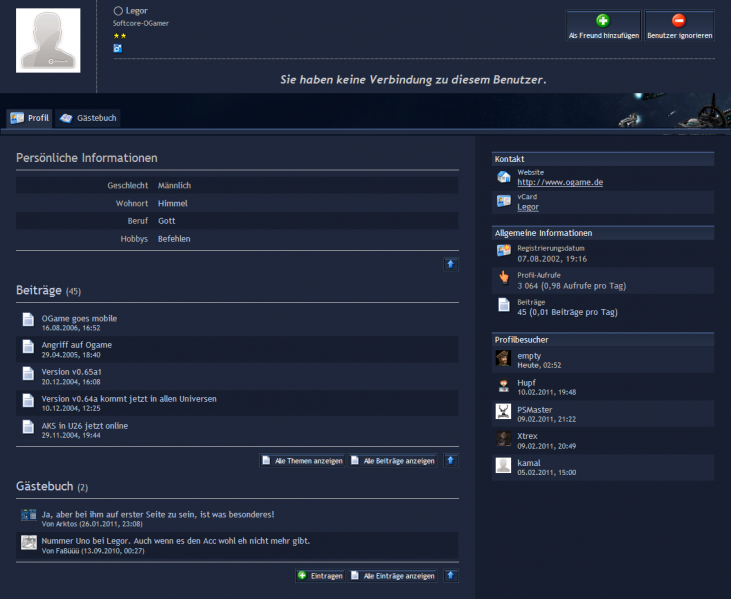Click document icon beside 'Version v0.65a1'

pyautogui.click(x=28, y=373)
